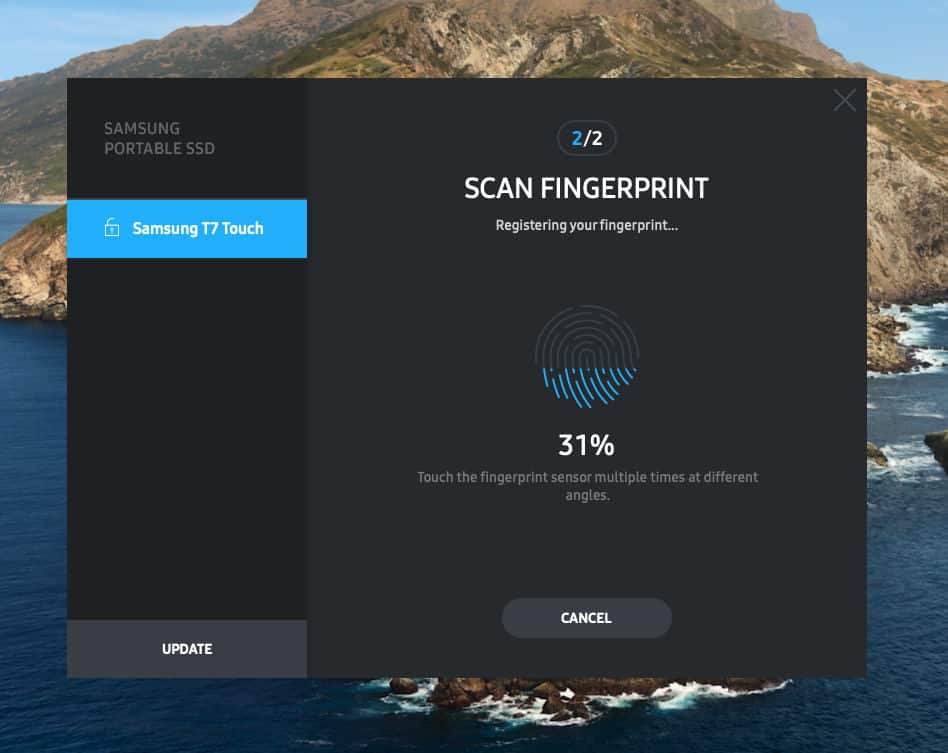Click the Registering your fingerprint status text
The image size is (948, 753).
click(586, 226)
